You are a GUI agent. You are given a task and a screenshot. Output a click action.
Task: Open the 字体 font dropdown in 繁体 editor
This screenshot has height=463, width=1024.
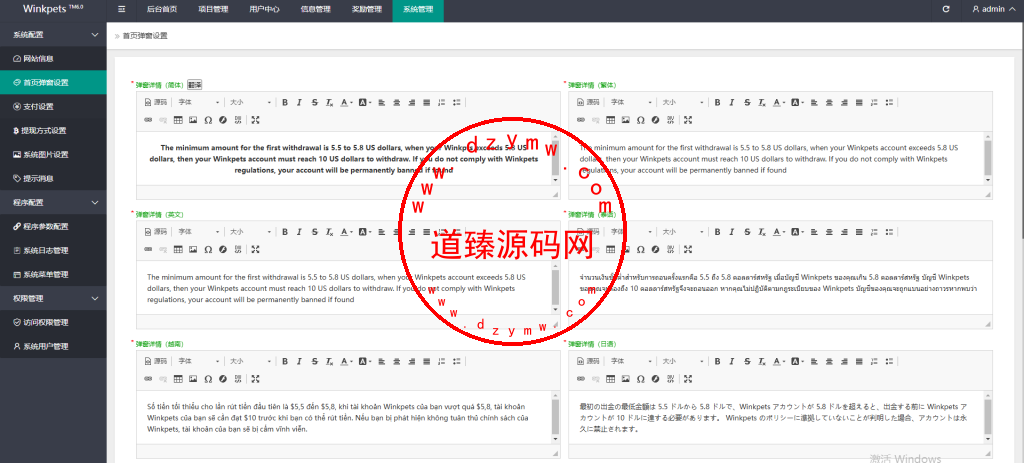[x=632, y=103]
